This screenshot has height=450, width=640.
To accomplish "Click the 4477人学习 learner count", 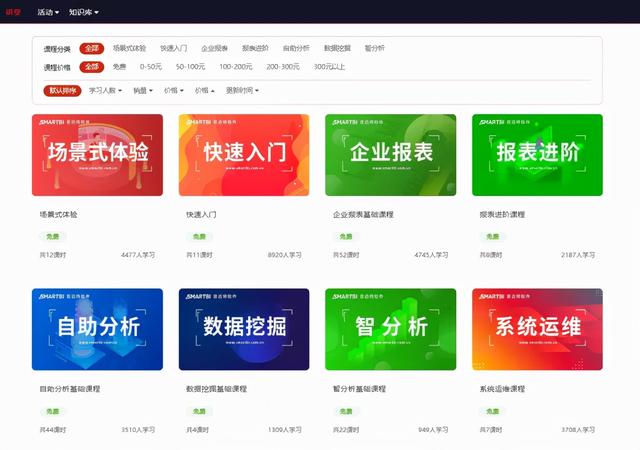I will 138,255.
